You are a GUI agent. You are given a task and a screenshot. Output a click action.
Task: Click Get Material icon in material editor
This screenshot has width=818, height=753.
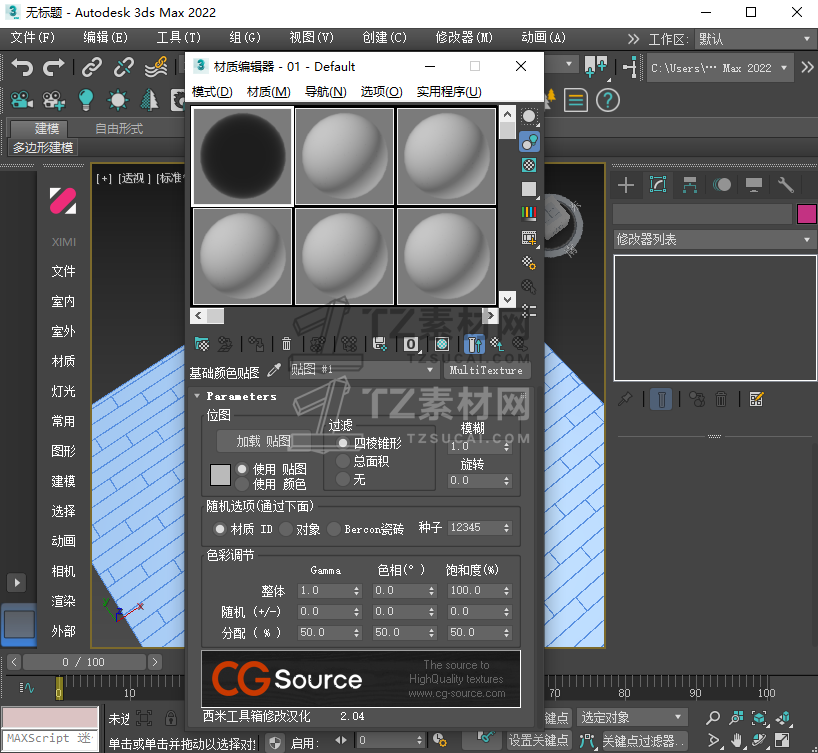click(202, 344)
